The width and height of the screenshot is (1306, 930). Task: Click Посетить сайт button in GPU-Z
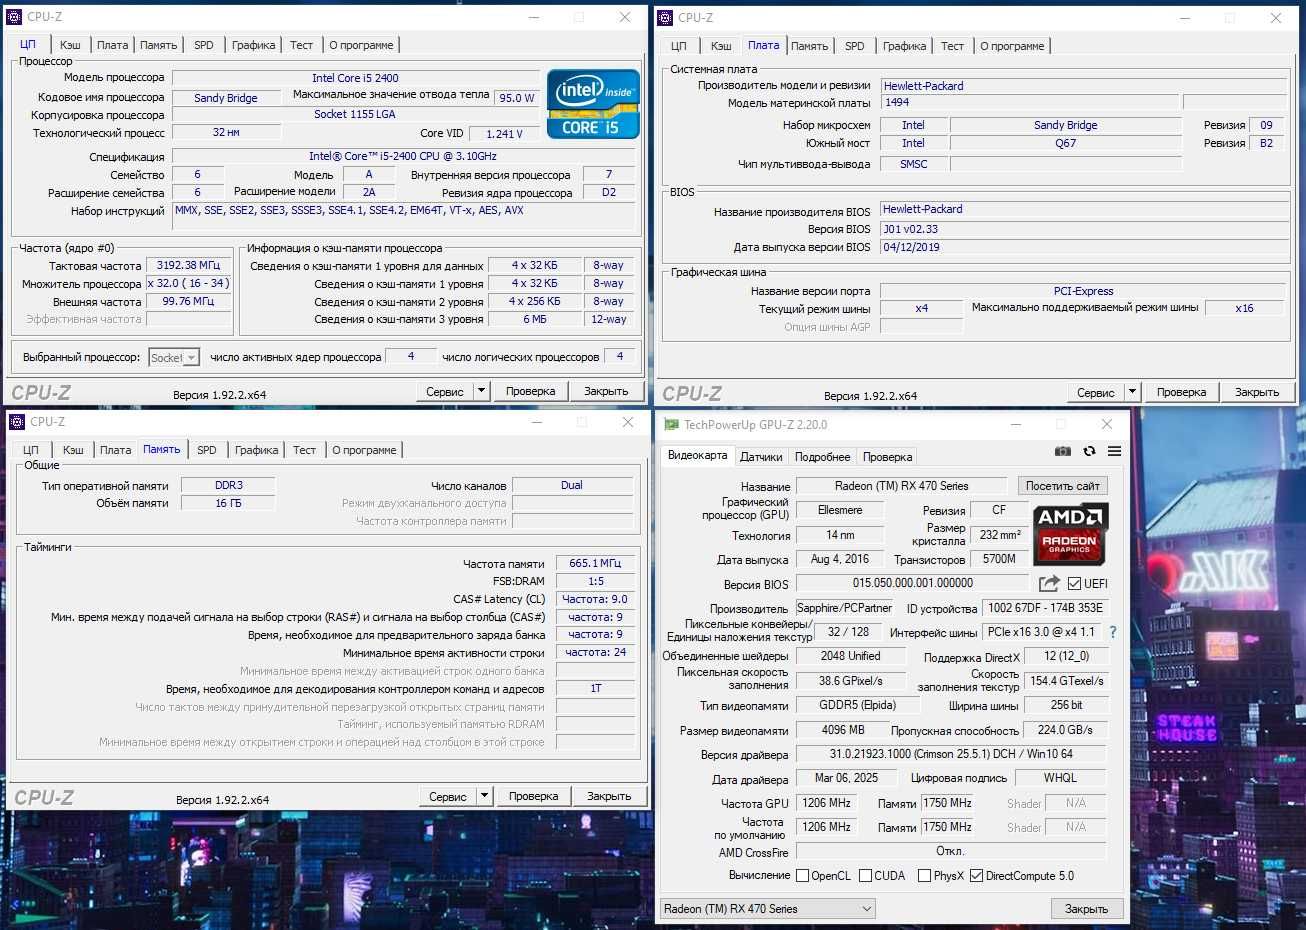pos(1062,485)
